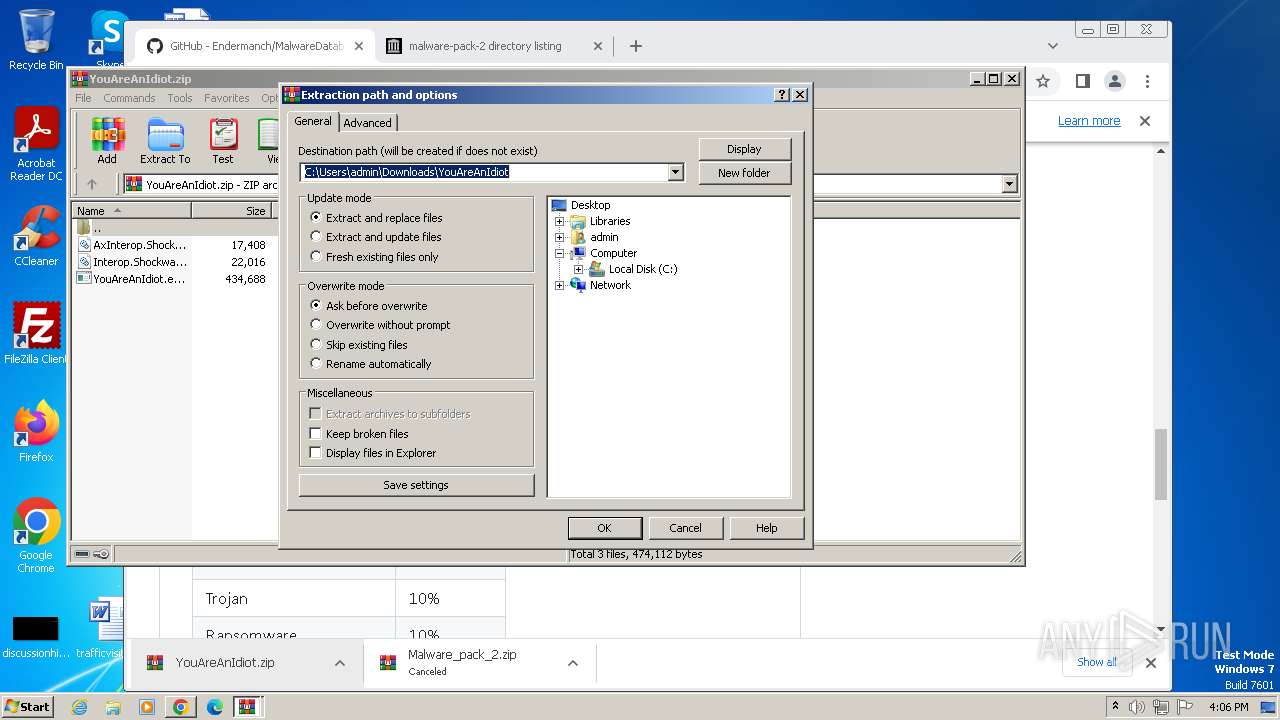Viewport: 1280px width, 720px height.
Task: Select Ask before overwrite option
Action: [x=369, y=305]
